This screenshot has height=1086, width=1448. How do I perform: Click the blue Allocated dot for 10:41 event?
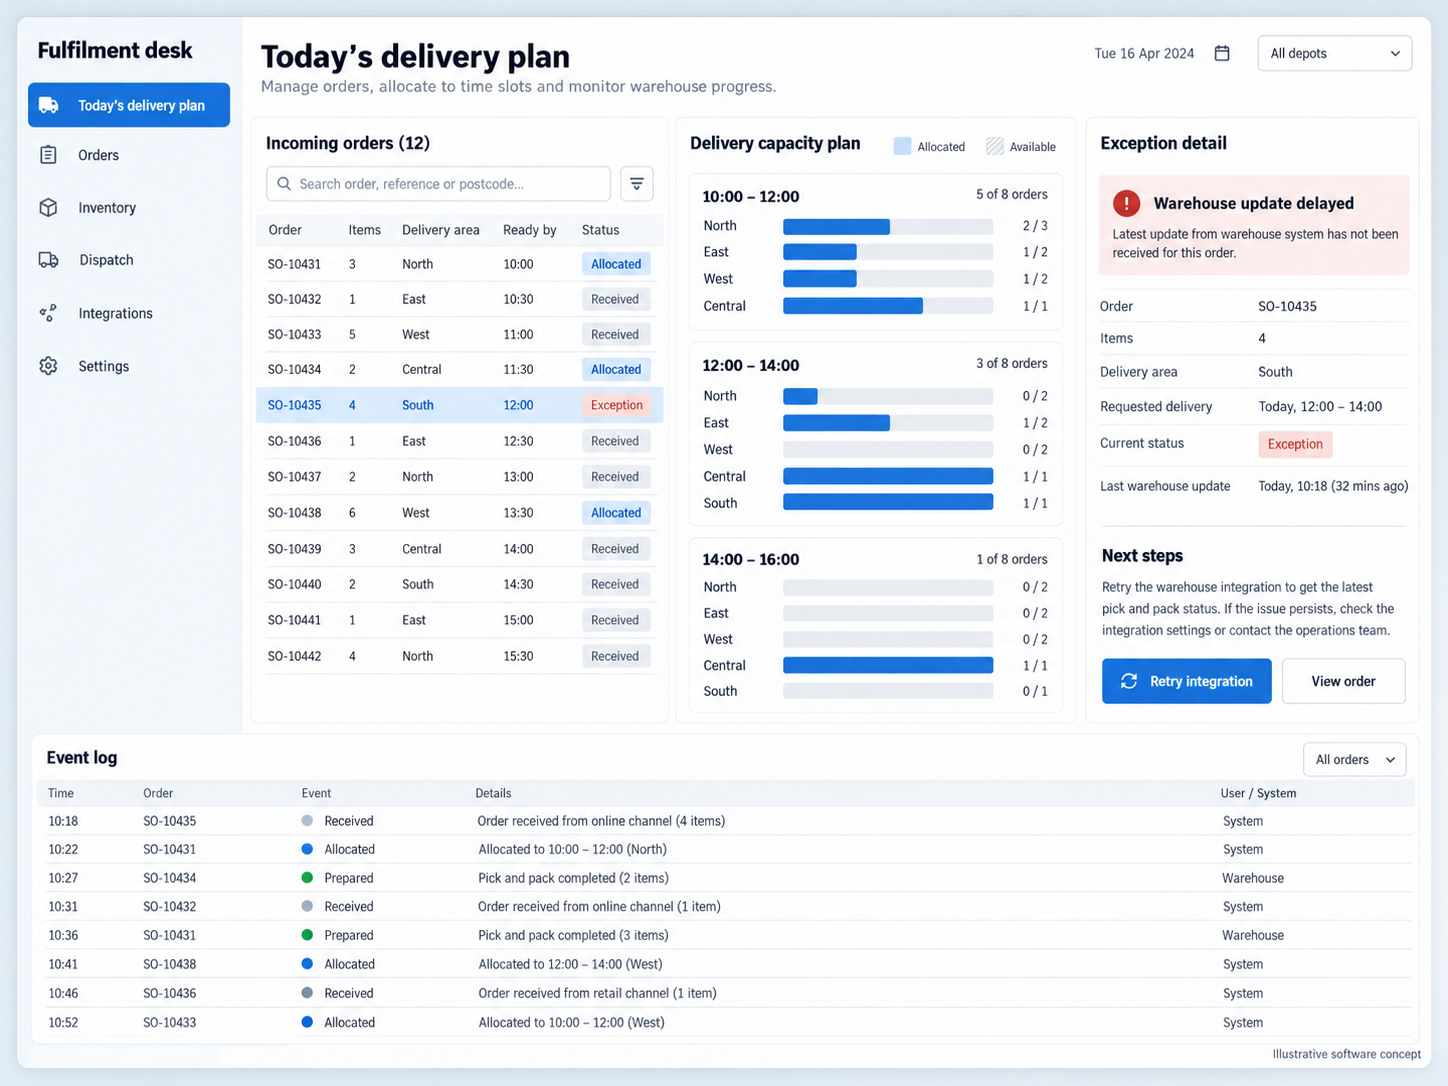[x=307, y=964]
